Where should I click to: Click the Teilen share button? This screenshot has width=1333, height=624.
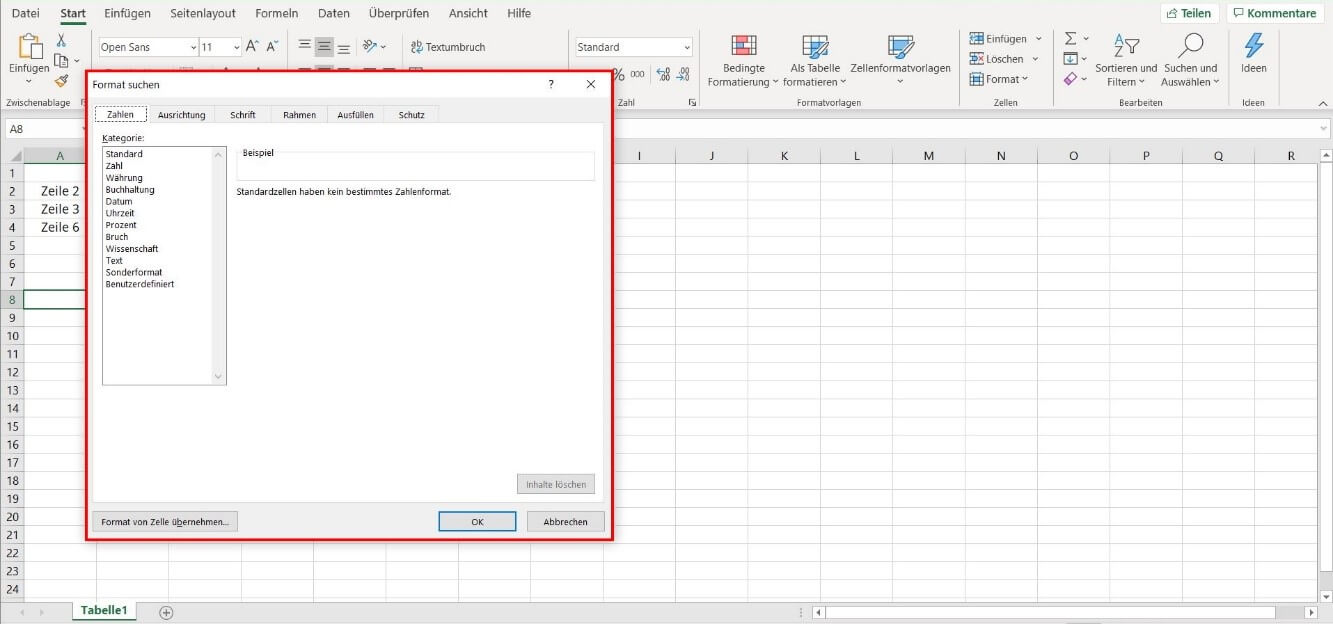click(x=1189, y=14)
